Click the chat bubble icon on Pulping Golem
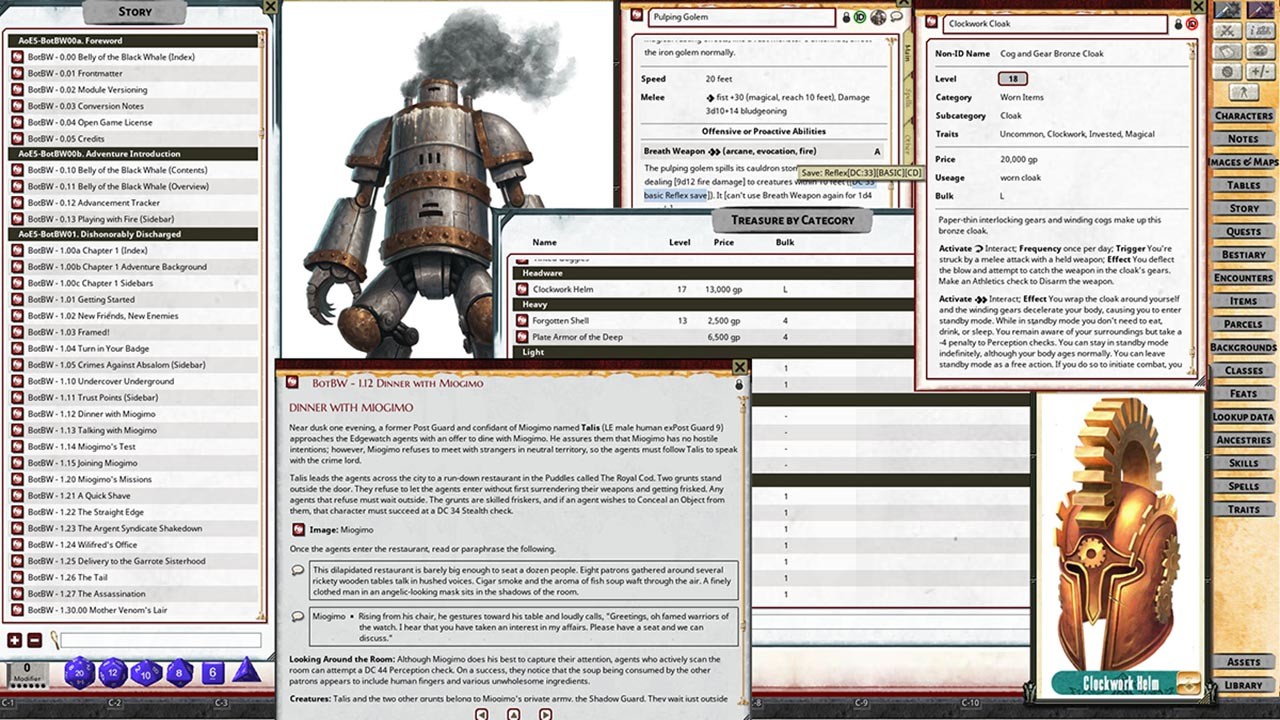Screen dimensions: 1280x720 [x=896, y=17]
